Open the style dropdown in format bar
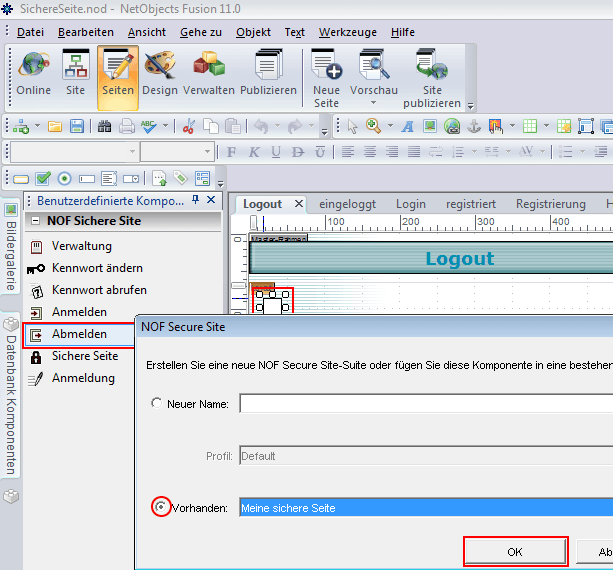 (133, 152)
